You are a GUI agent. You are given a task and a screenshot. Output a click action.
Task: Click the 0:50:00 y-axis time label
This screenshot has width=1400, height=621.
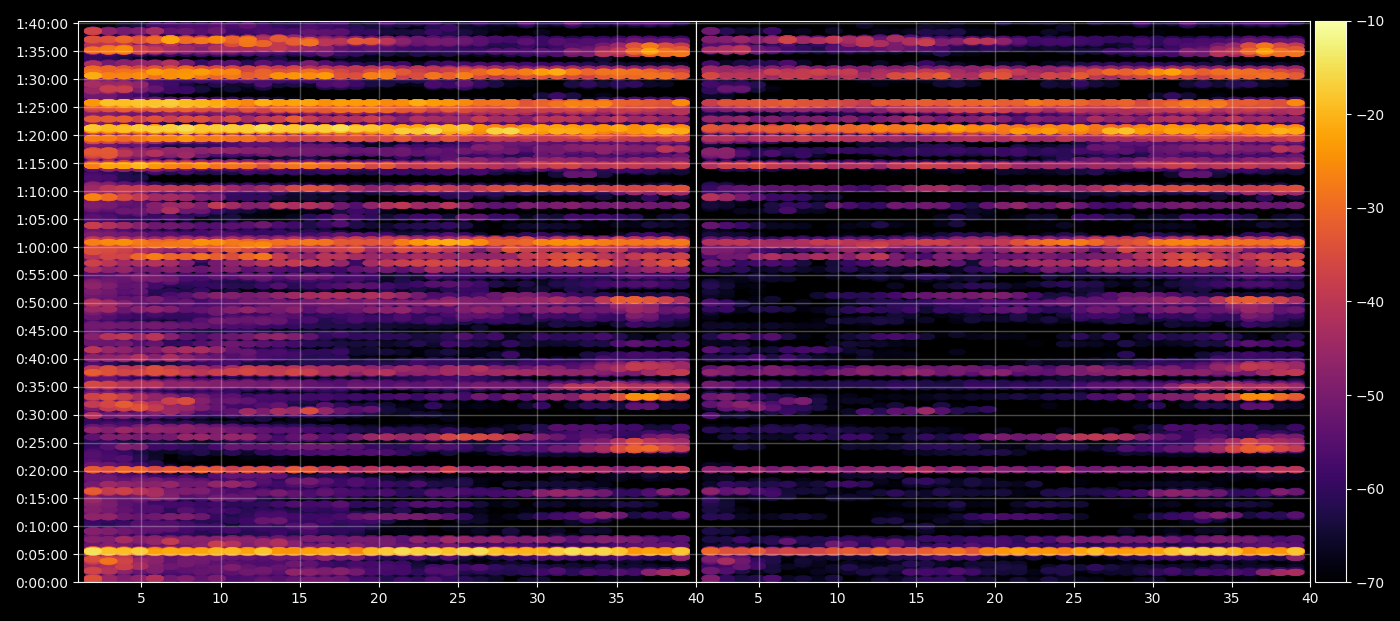[x=43, y=303]
